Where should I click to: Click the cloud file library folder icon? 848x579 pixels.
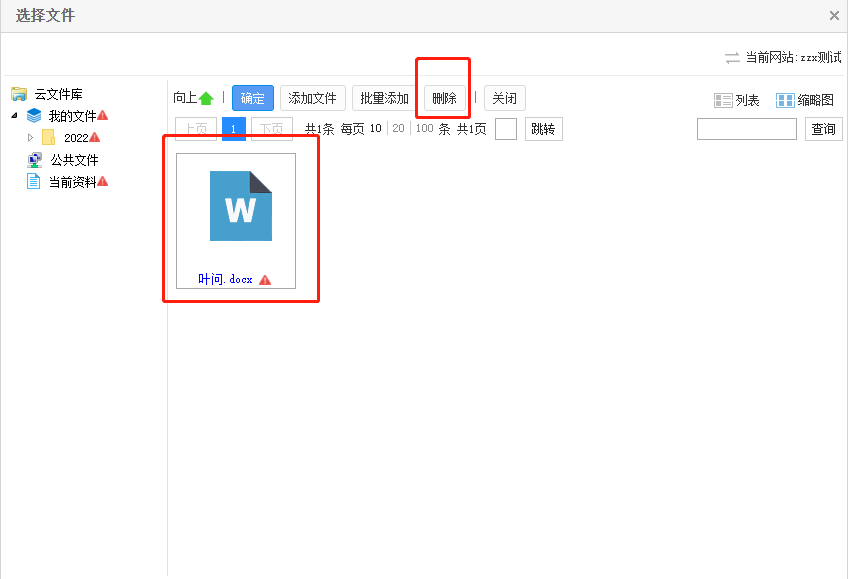(19, 94)
